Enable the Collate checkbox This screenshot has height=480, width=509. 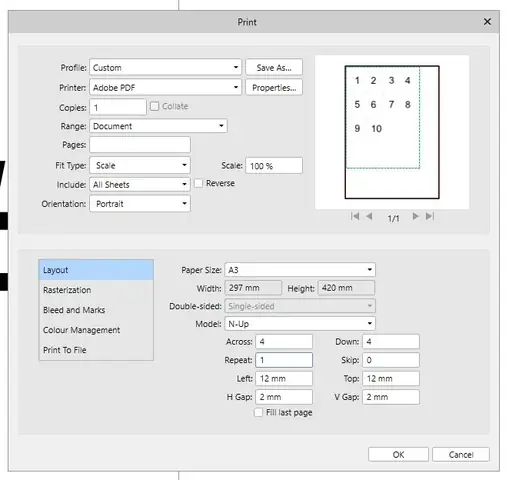pos(154,106)
